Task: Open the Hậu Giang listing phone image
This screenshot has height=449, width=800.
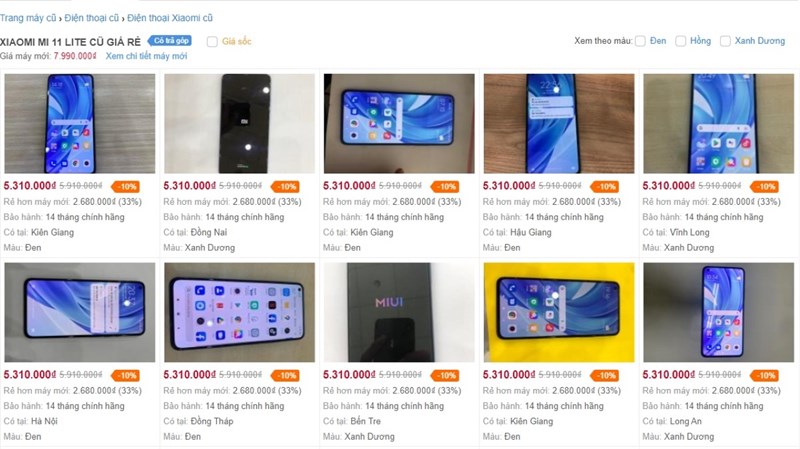Action: click(559, 123)
